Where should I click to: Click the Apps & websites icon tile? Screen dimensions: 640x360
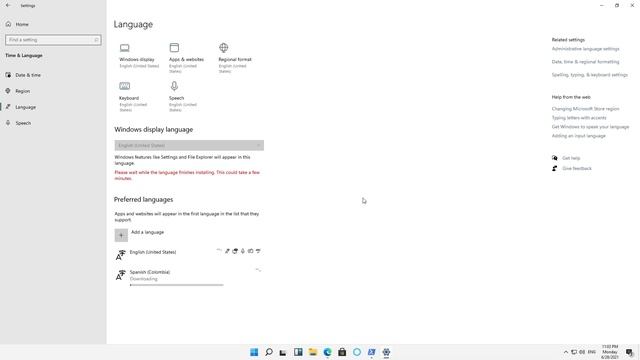(186, 58)
